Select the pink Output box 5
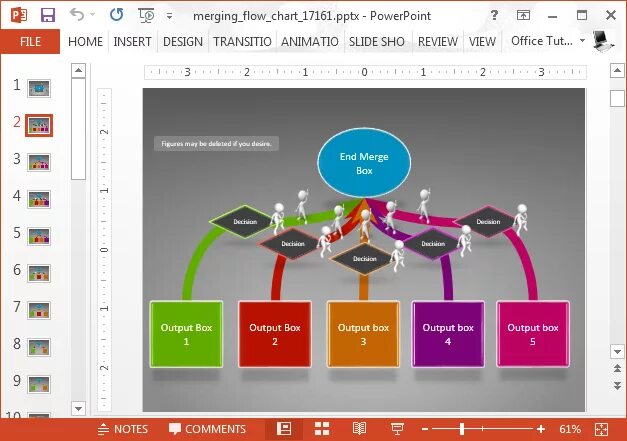Screen dimensions: 627x441 [x=533, y=334]
